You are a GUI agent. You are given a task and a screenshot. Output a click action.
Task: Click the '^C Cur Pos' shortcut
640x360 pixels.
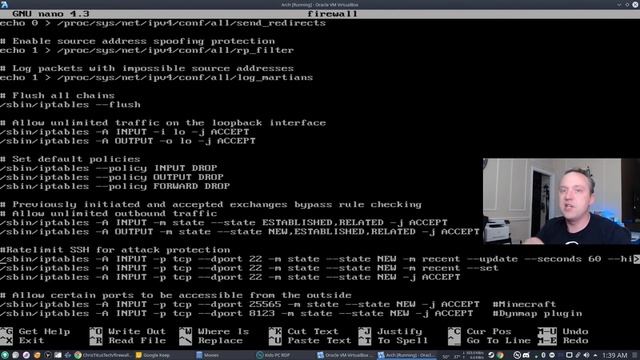click(480, 331)
